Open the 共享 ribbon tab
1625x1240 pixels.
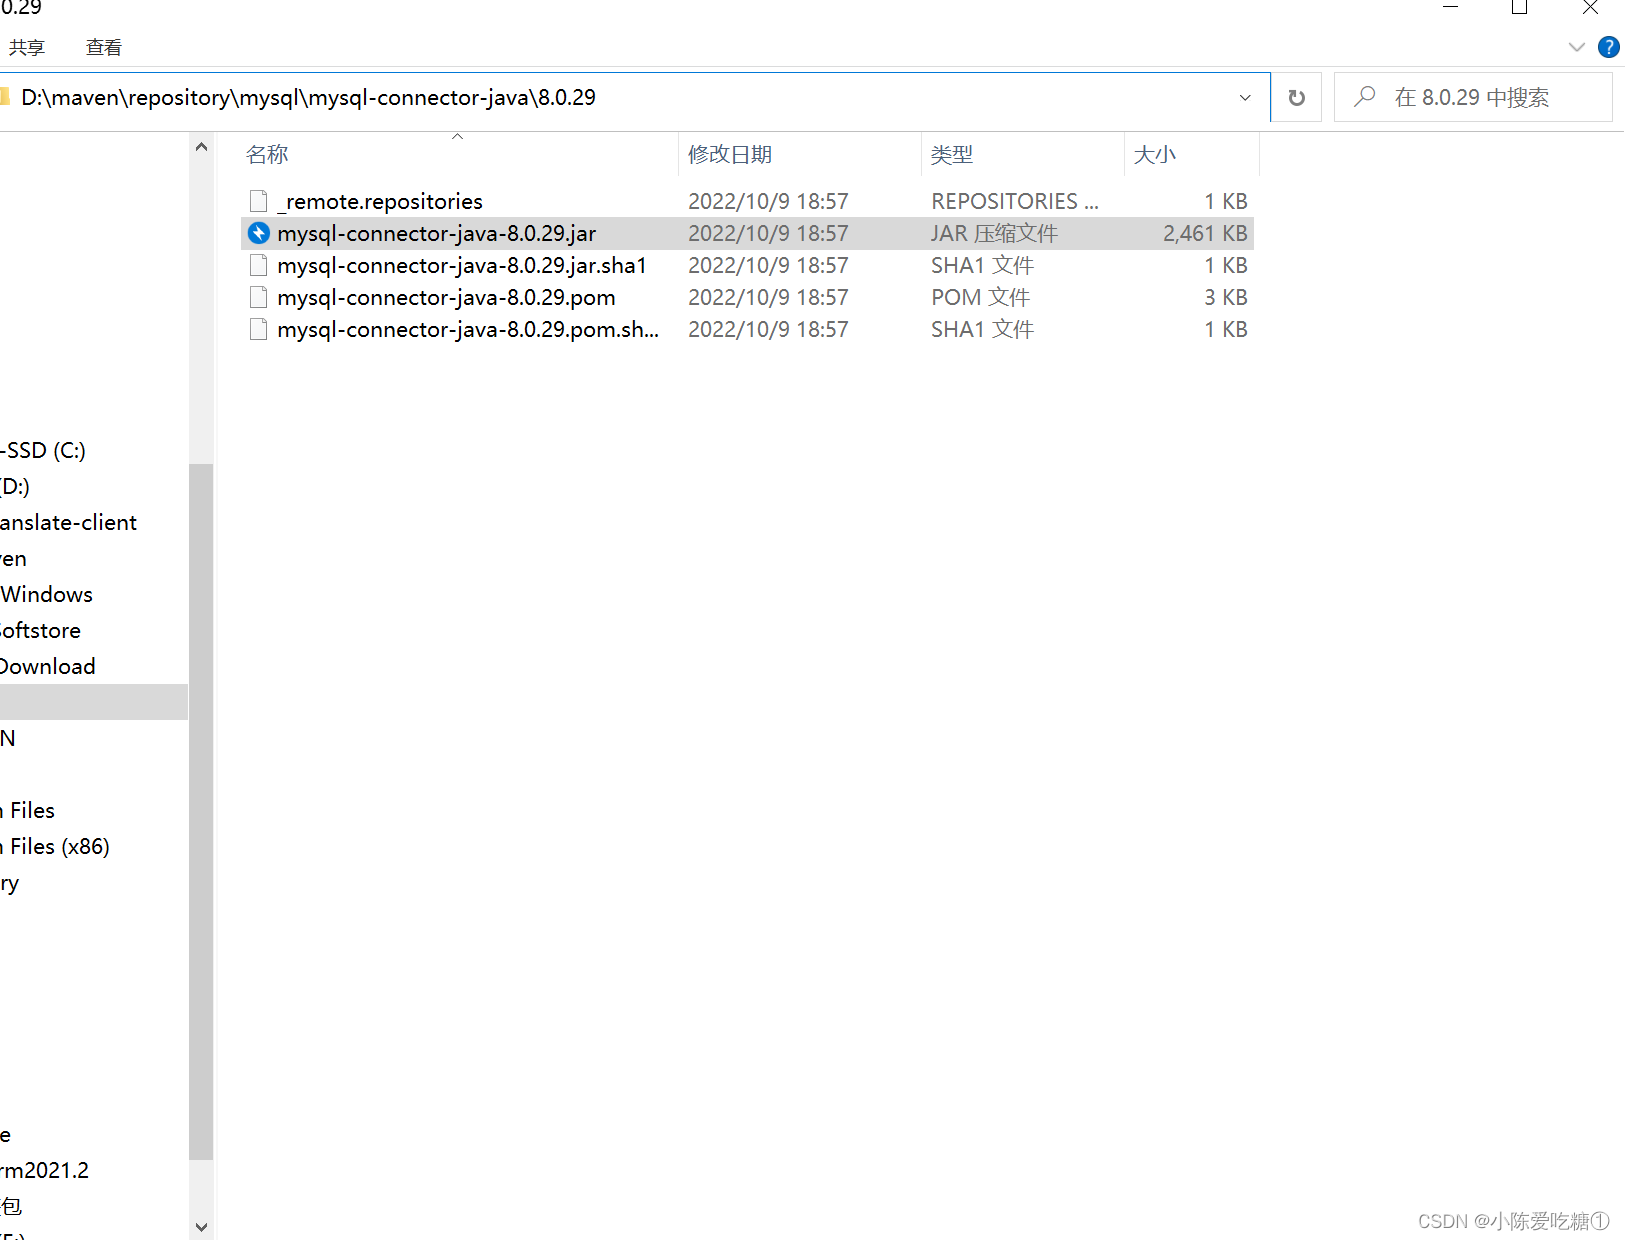pyautogui.click(x=27, y=47)
